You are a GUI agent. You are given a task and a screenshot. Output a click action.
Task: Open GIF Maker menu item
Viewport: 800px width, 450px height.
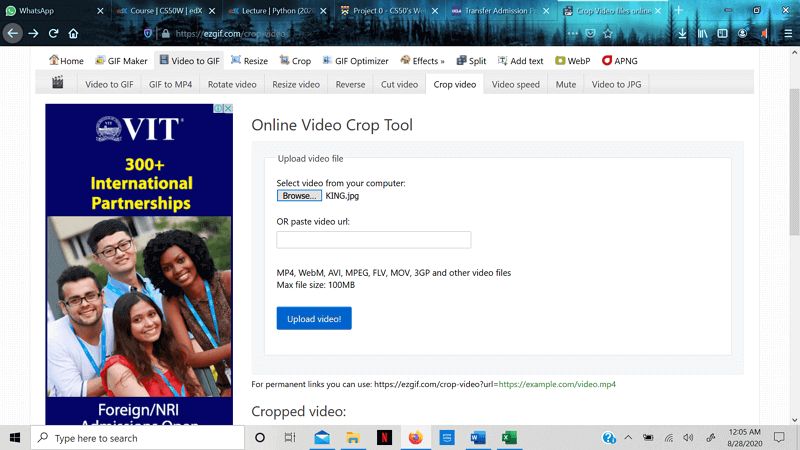pyautogui.click(x=121, y=61)
